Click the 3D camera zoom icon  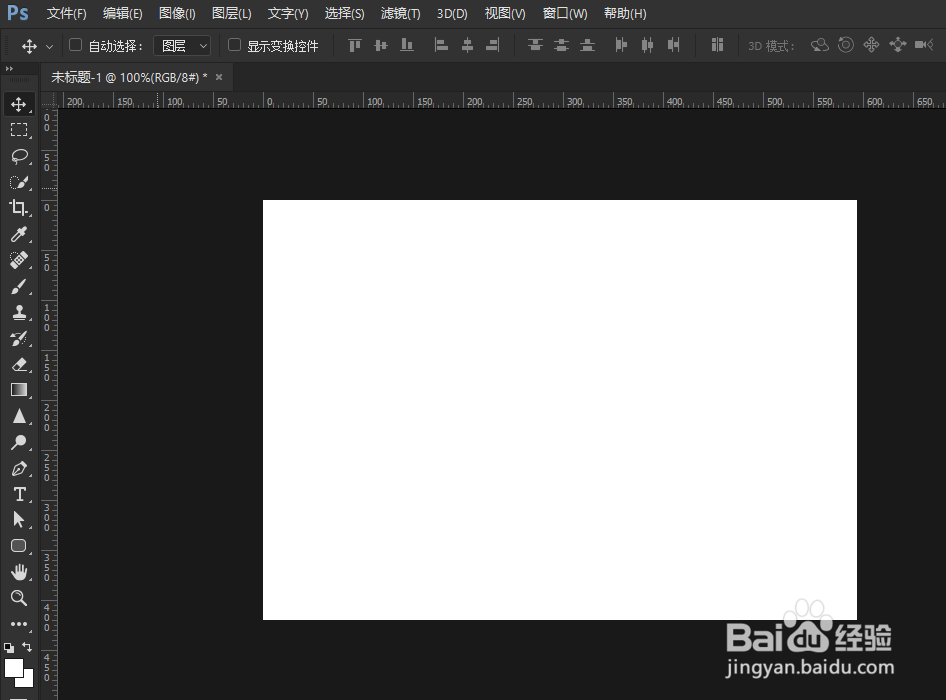924,45
